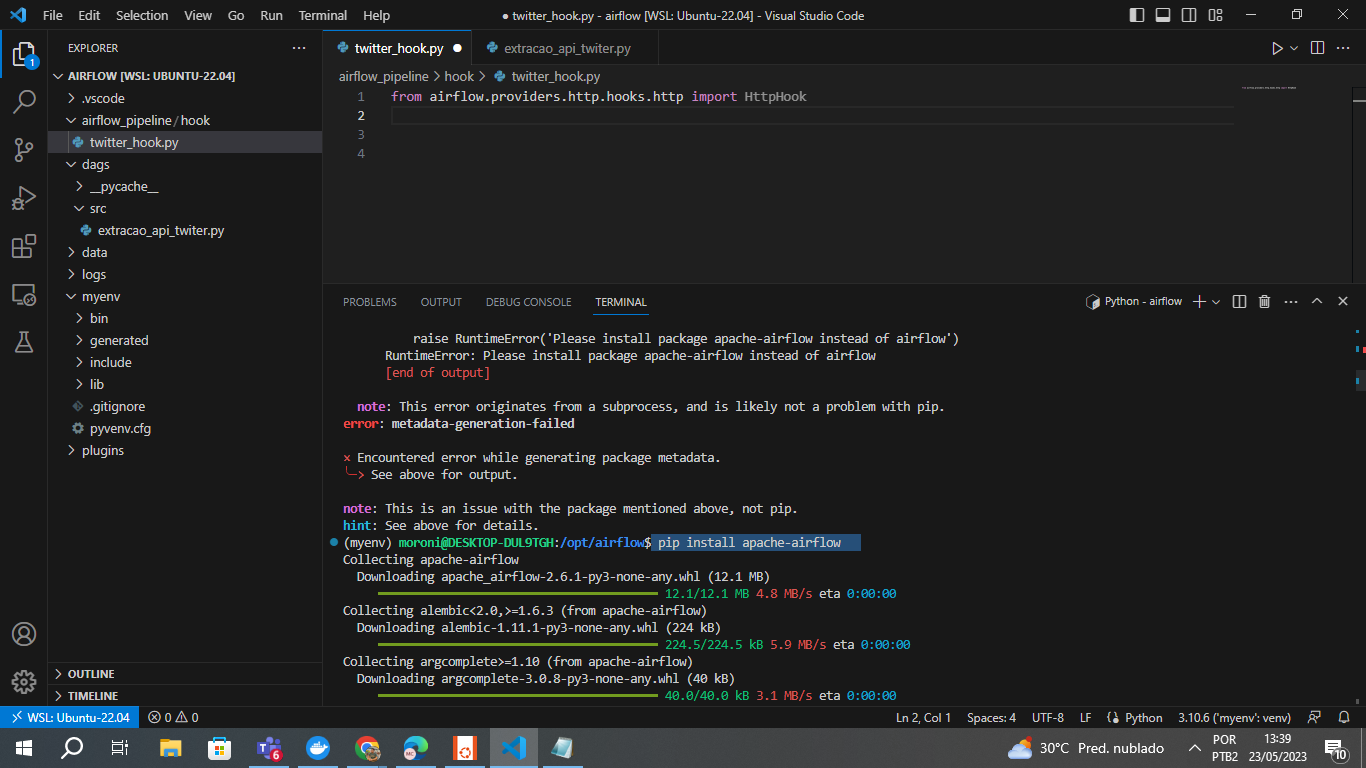Collapse the myenv folder
Screen dimensions: 1366x768
coord(185,296)
